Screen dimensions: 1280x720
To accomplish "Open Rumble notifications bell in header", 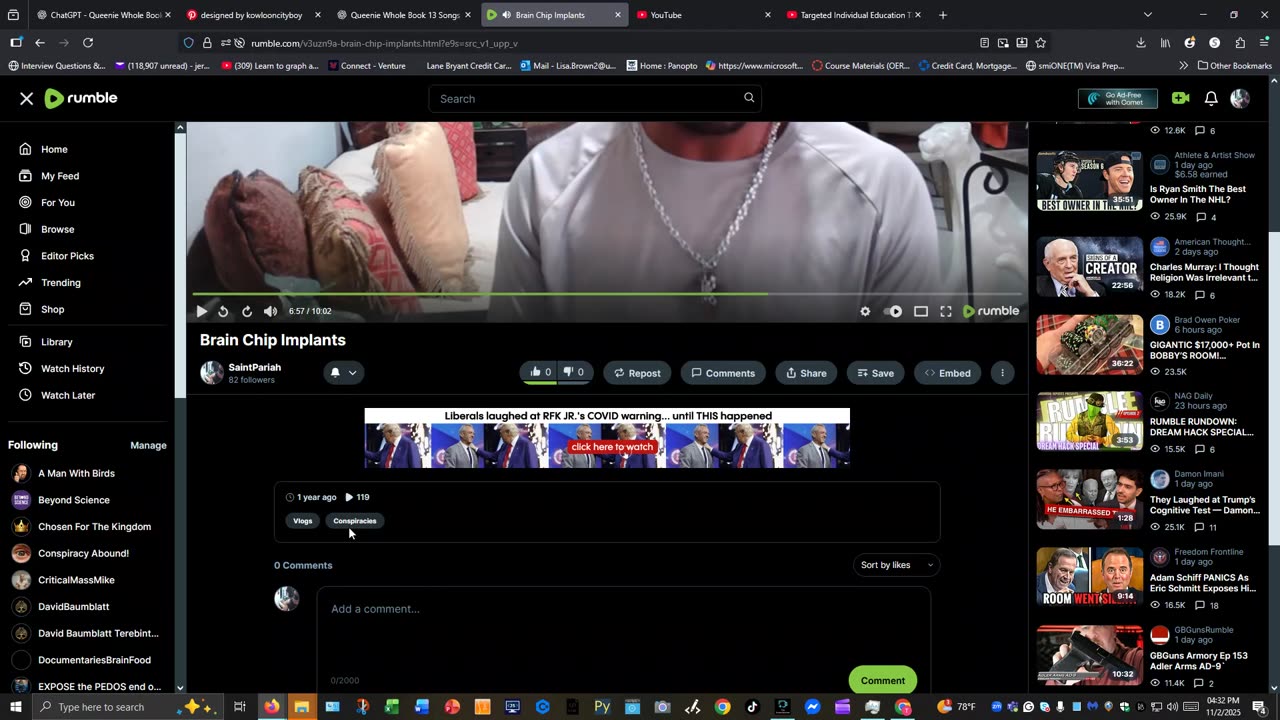I will pos(1211,98).
